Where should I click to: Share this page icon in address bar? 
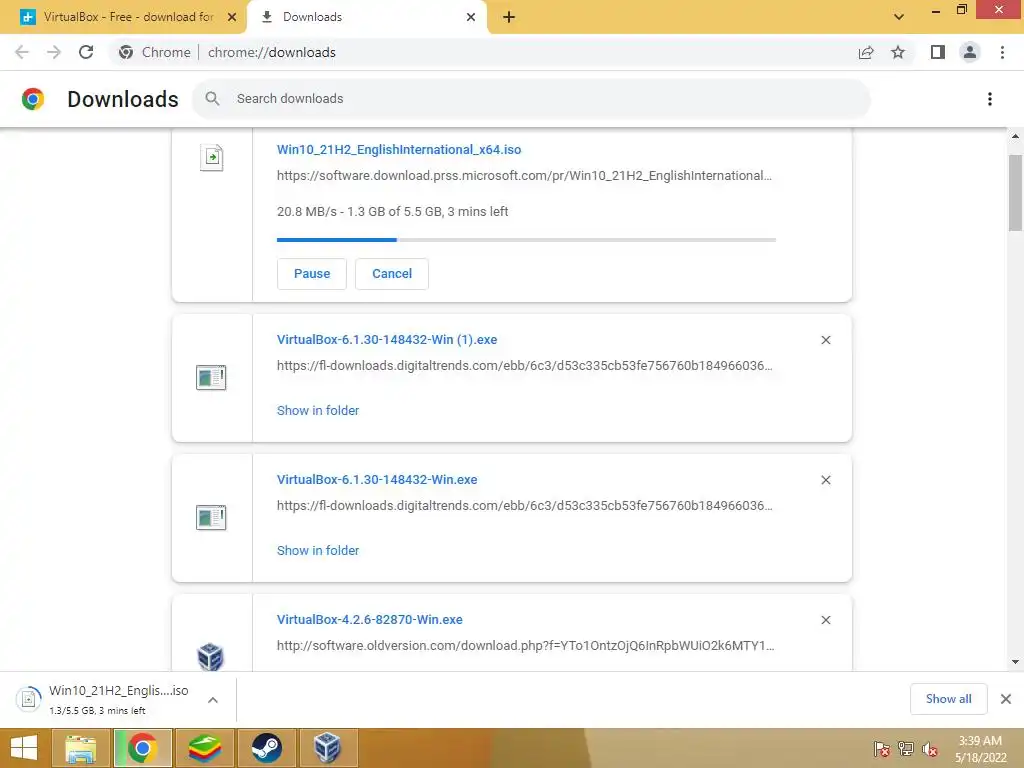[866, 52]
